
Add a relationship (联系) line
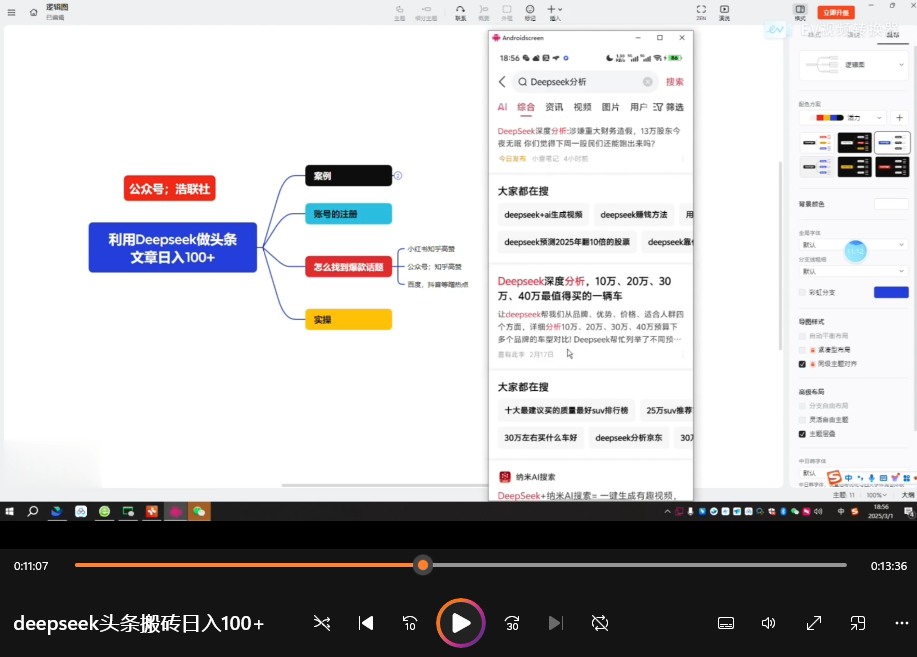point(460,12)
